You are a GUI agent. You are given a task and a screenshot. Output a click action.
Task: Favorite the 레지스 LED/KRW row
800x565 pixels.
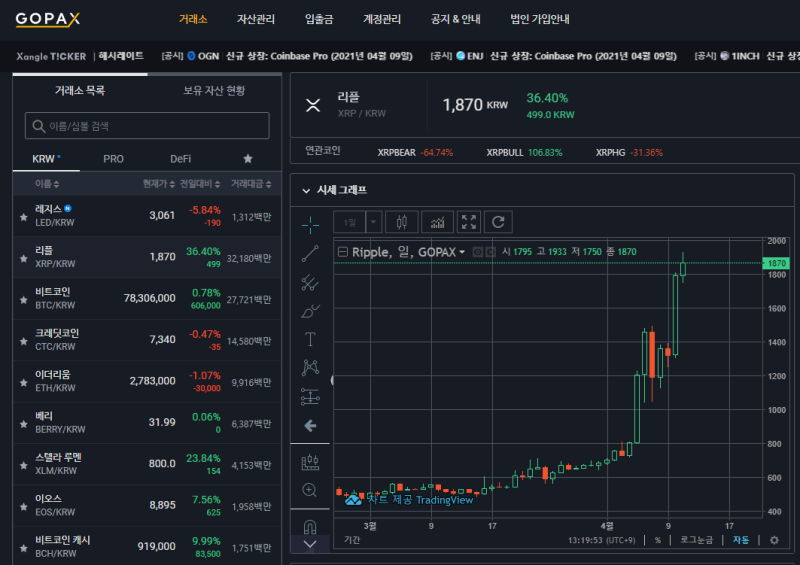23,217
